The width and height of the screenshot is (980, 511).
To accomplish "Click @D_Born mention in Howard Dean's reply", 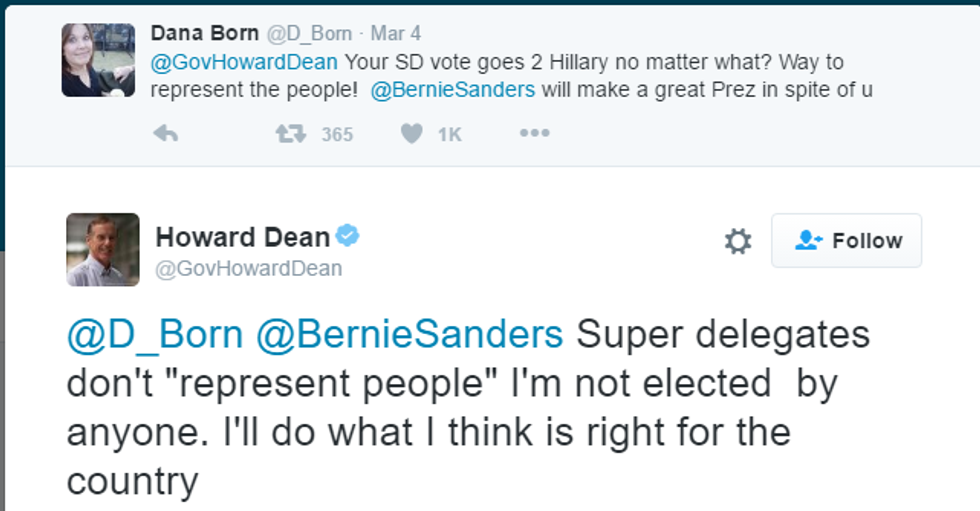I will click(155, 334).
